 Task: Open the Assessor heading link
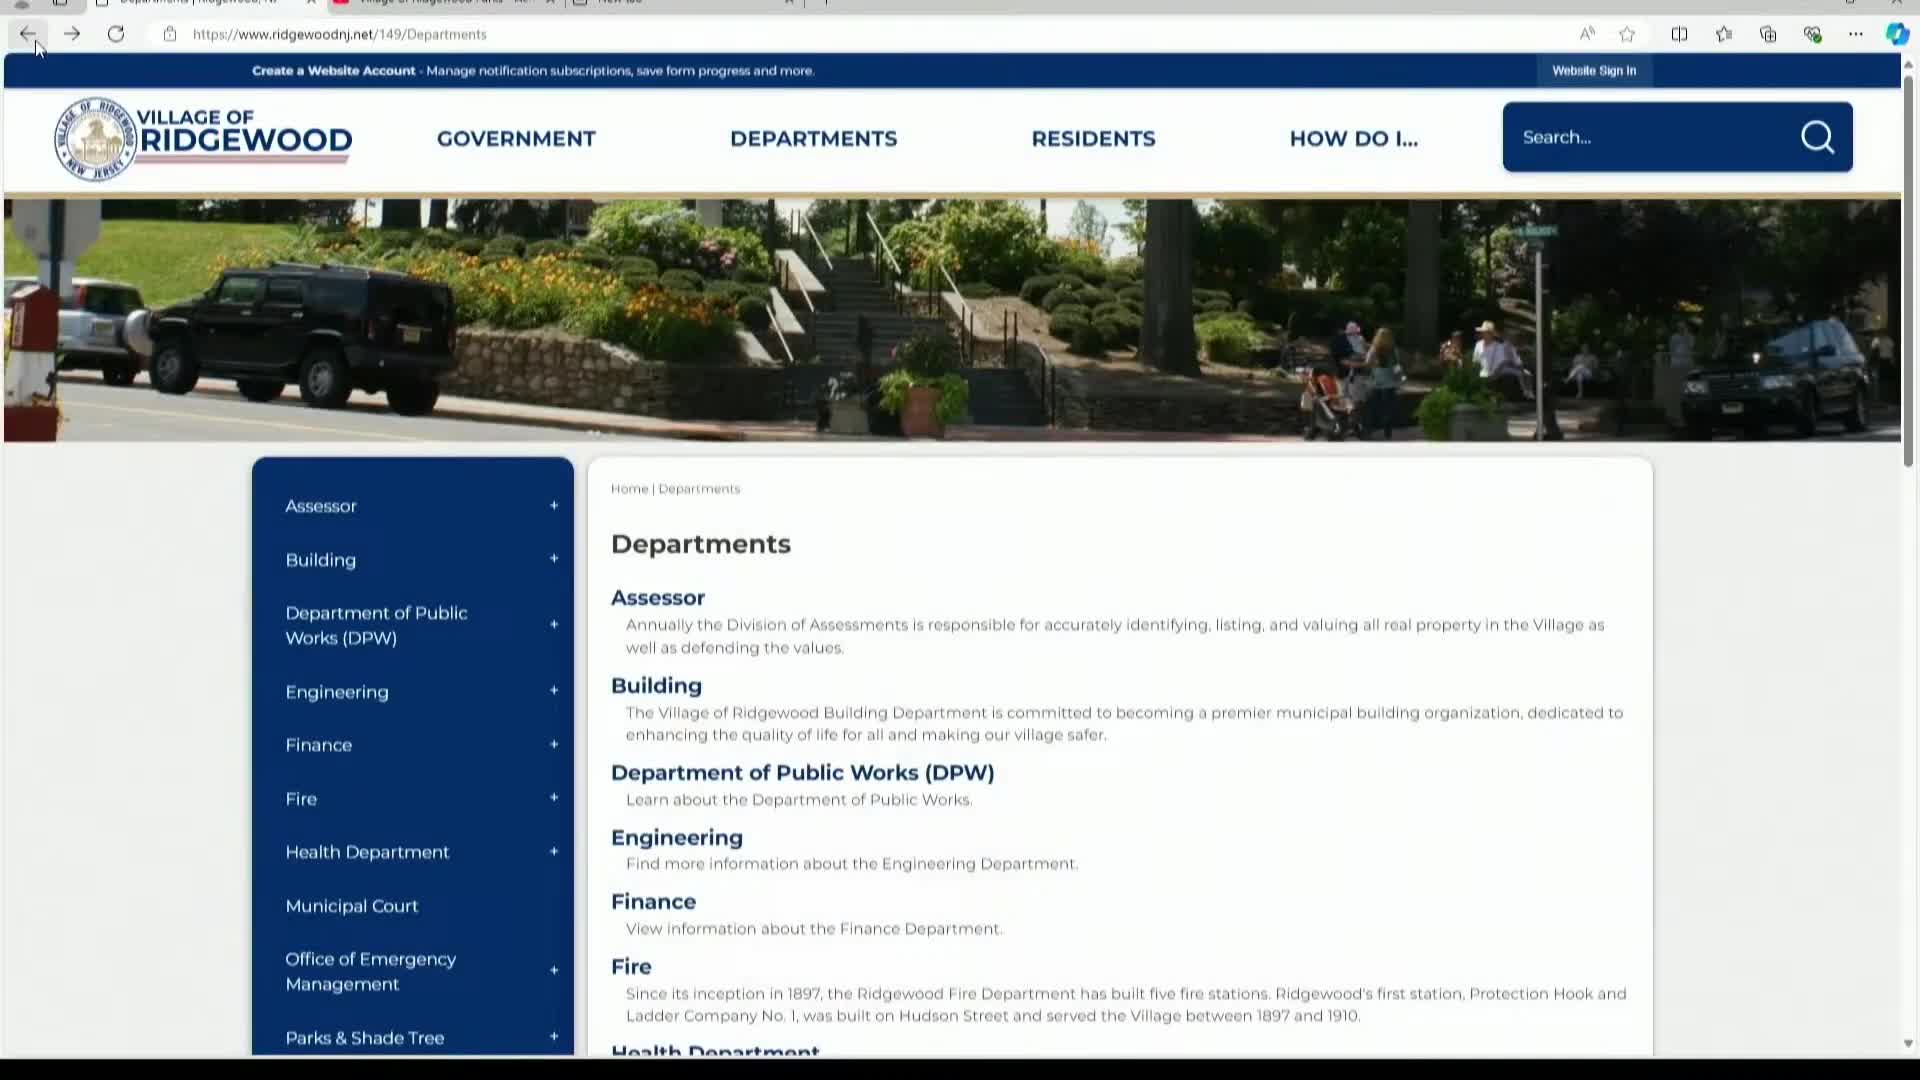point(658,598)
